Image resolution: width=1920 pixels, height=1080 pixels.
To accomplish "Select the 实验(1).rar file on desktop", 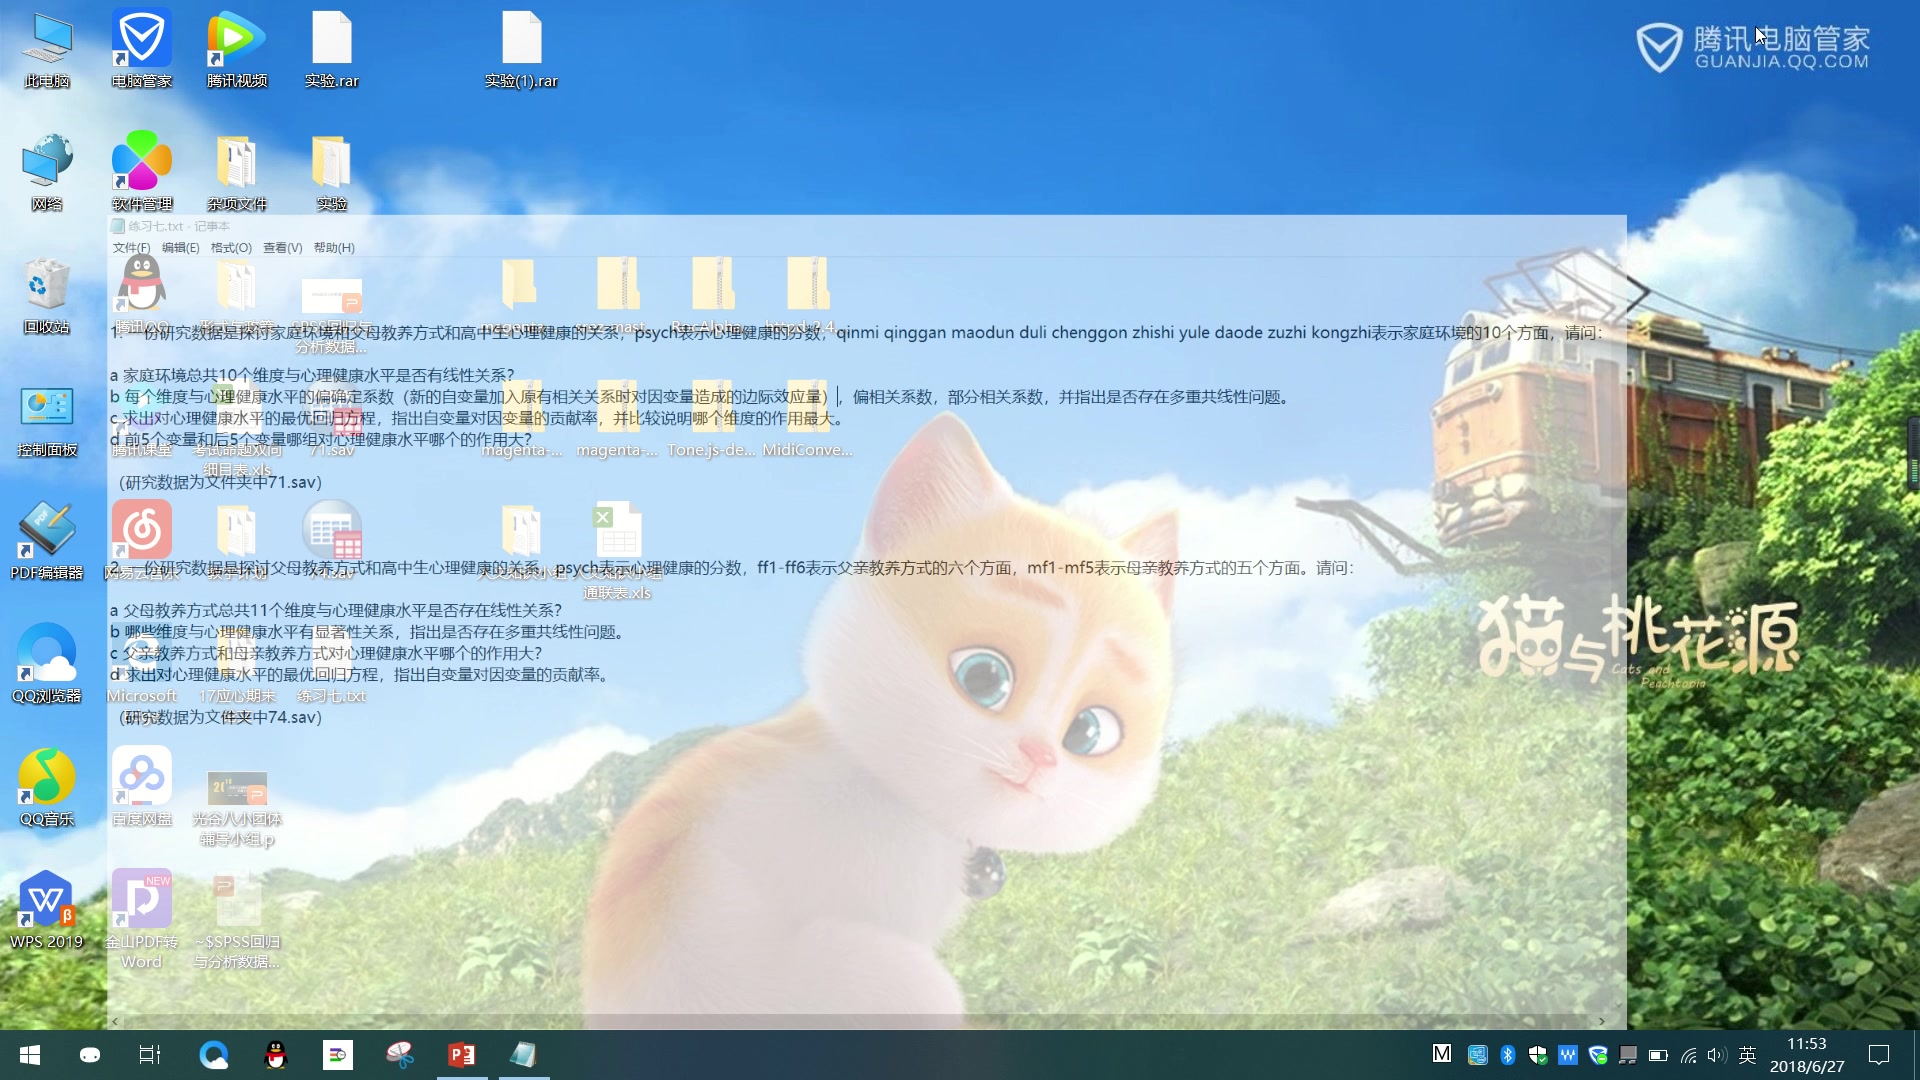I will 521,50.
